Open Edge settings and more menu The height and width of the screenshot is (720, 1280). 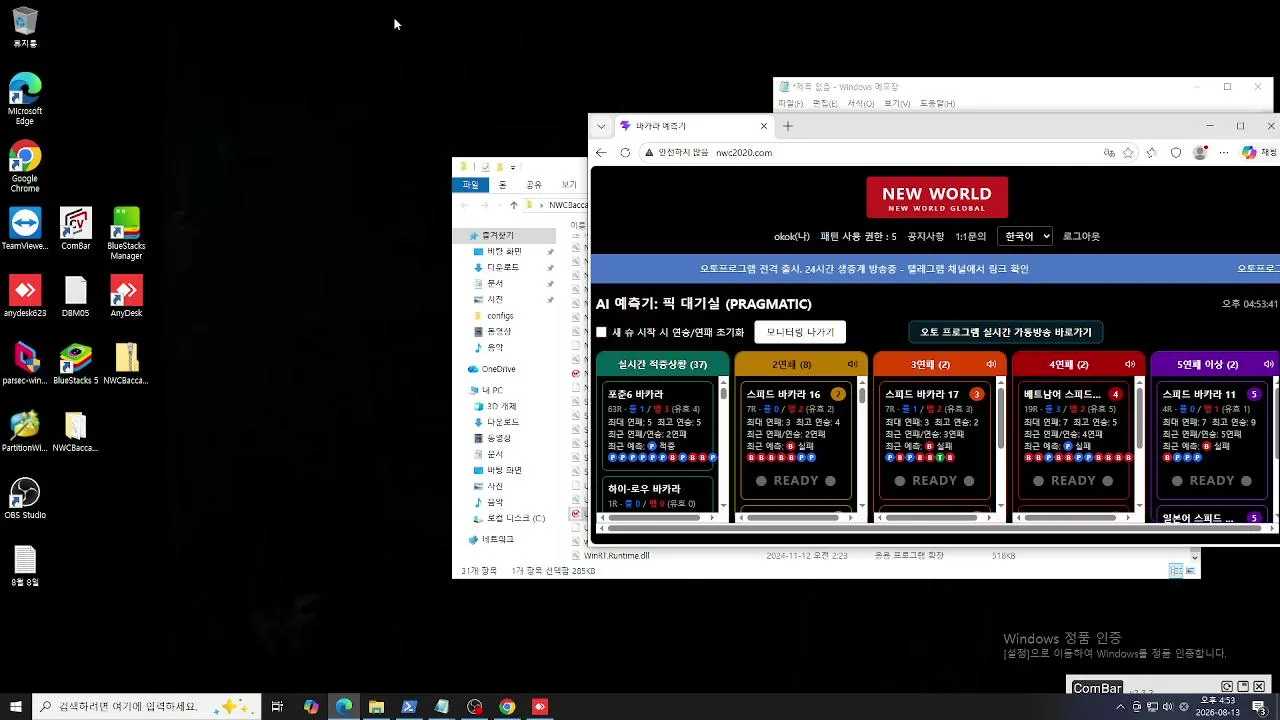[x=1223, y=153]
